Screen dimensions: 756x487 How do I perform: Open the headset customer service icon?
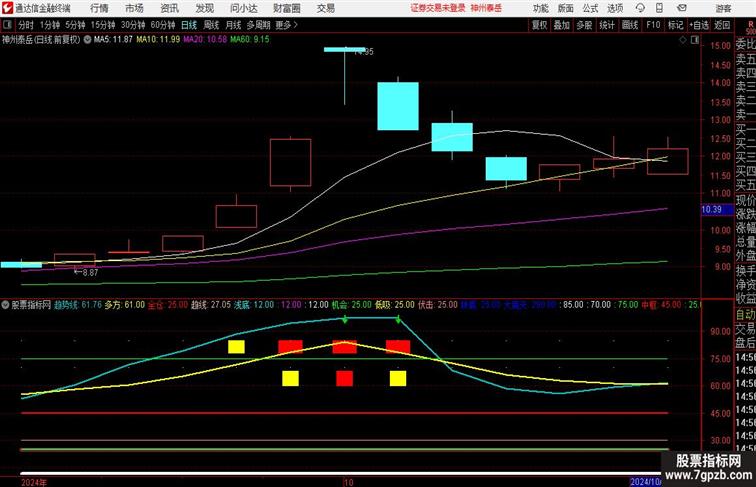click(x=640, y=8)
